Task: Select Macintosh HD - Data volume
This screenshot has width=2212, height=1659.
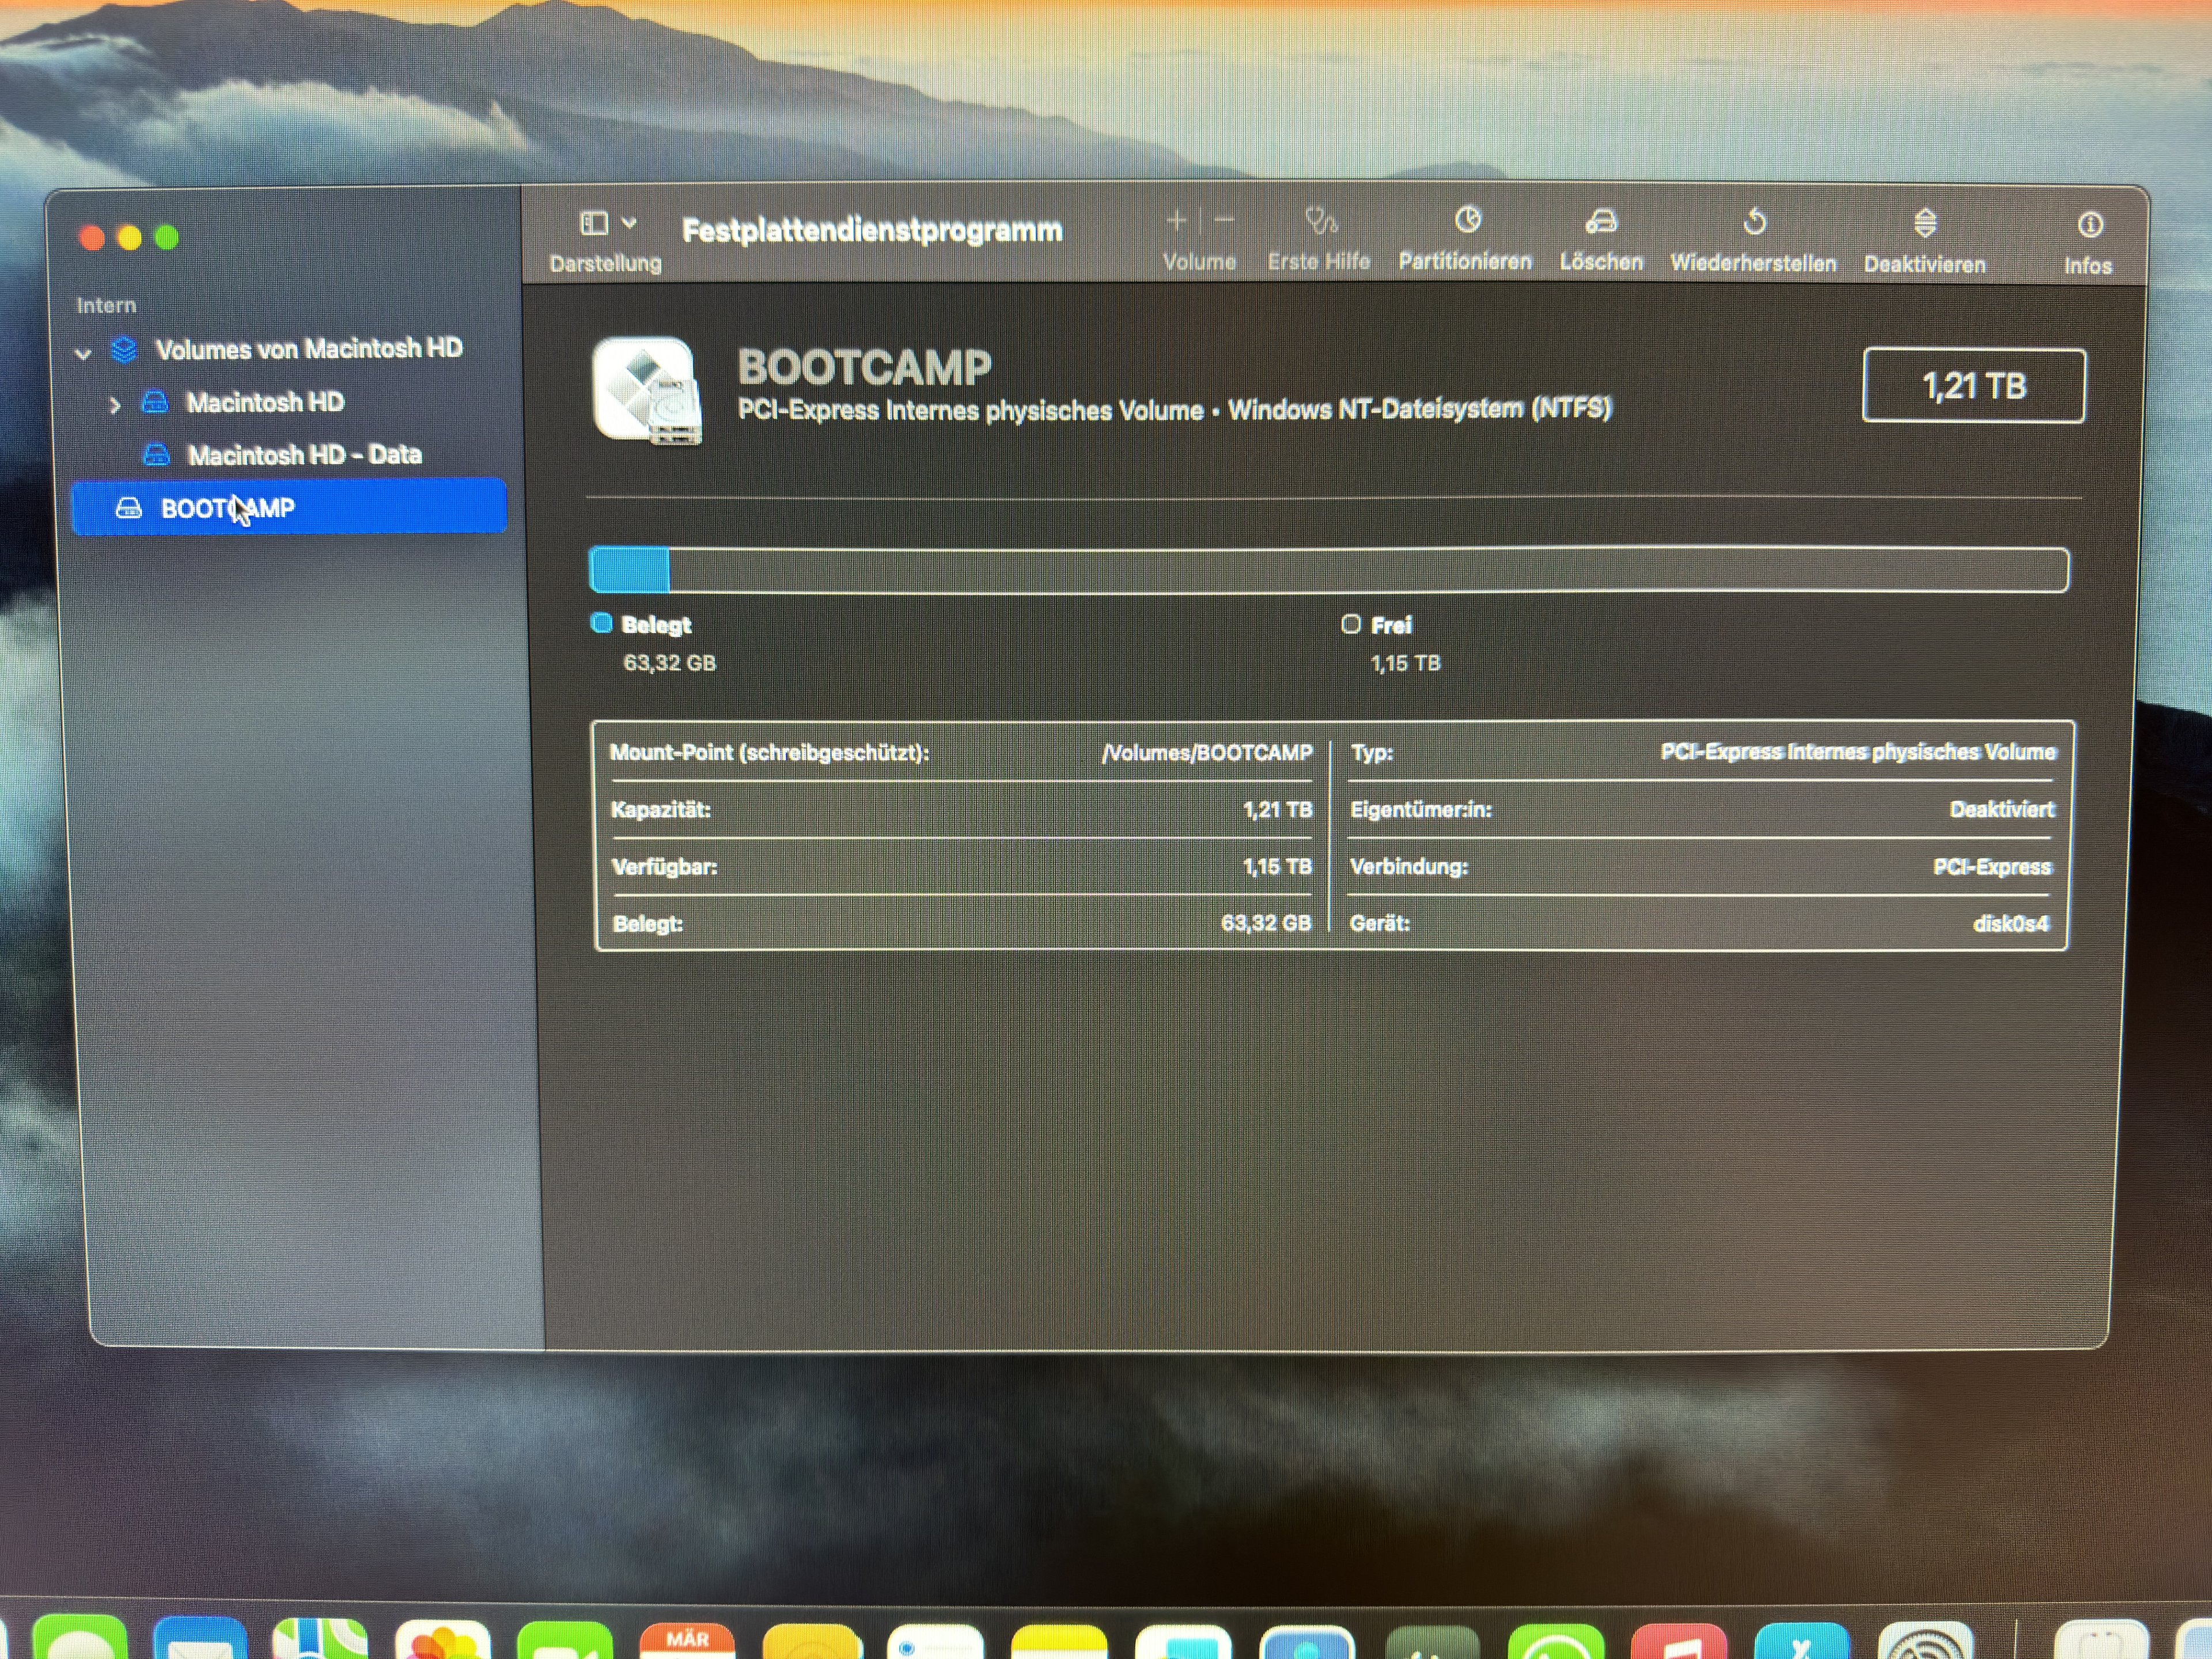Action: point(304,455)
